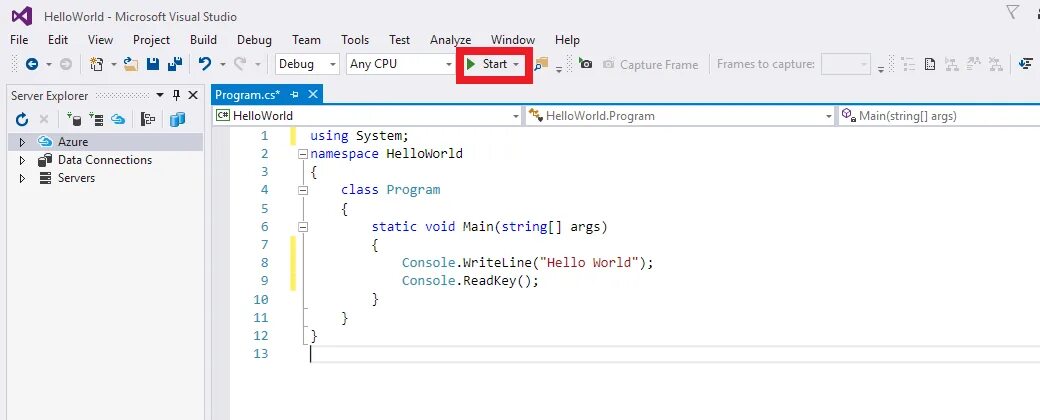Select the Data Connections tree item
This screenshot has height=420, width=1040.
[105, 160]
